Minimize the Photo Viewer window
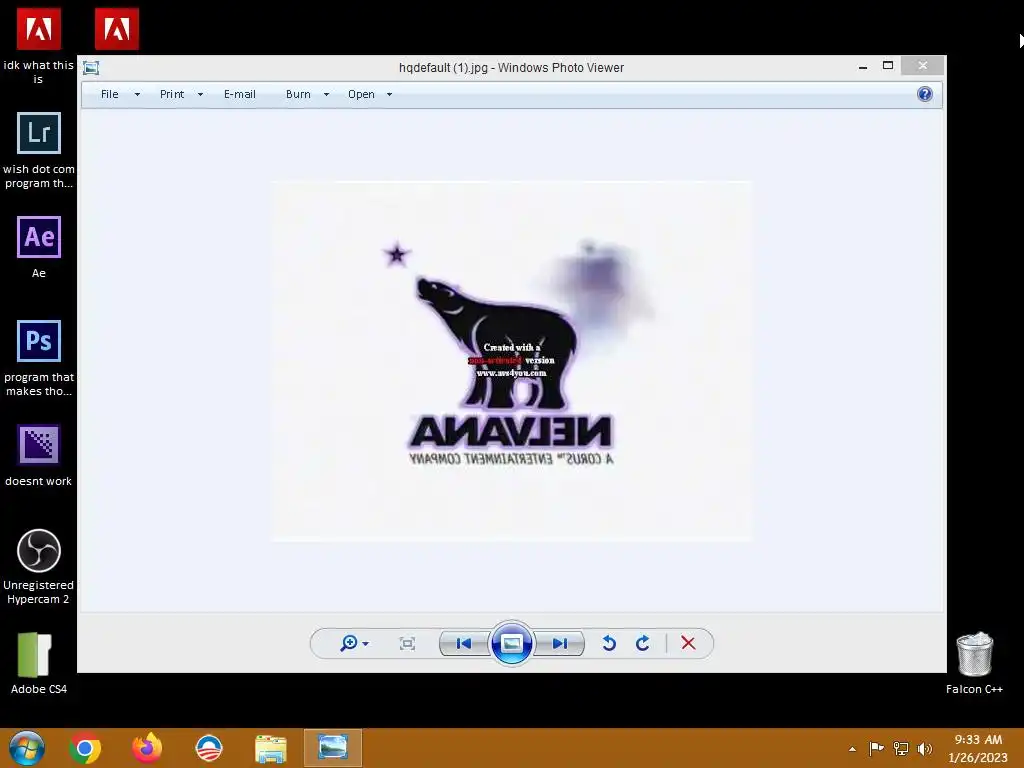 point(863,66)
